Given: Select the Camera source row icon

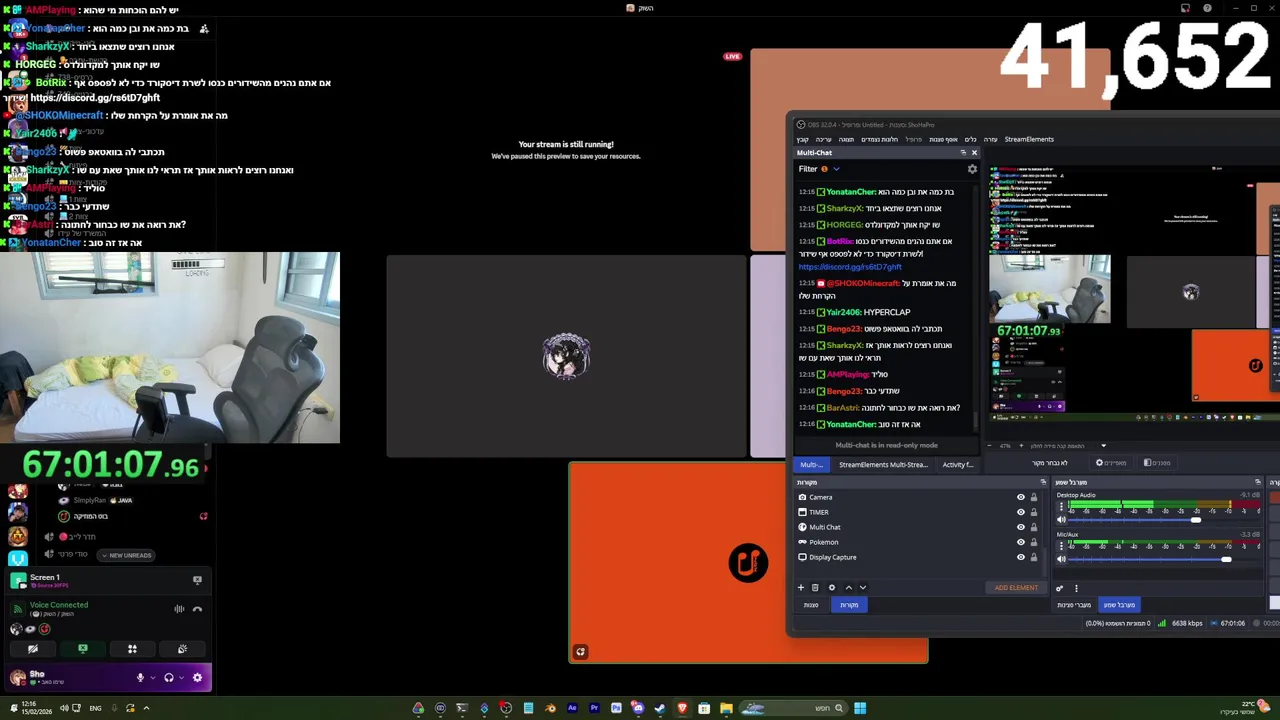Looking at the screenshot, I should click(802, 497).
